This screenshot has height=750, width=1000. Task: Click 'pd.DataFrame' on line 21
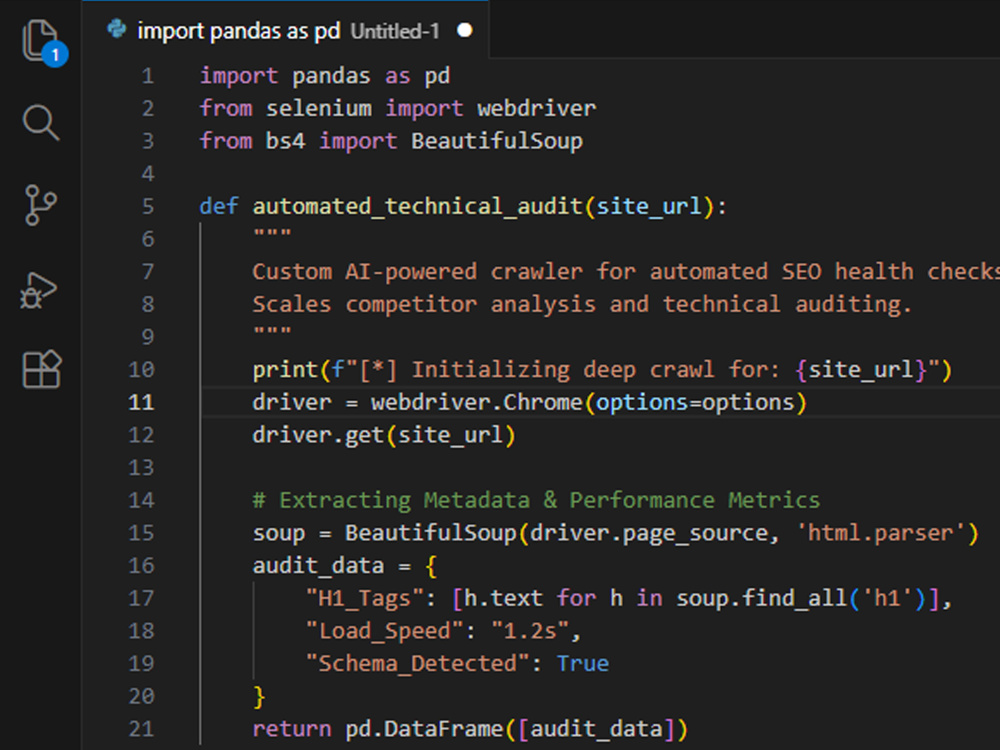coord(424,728)
